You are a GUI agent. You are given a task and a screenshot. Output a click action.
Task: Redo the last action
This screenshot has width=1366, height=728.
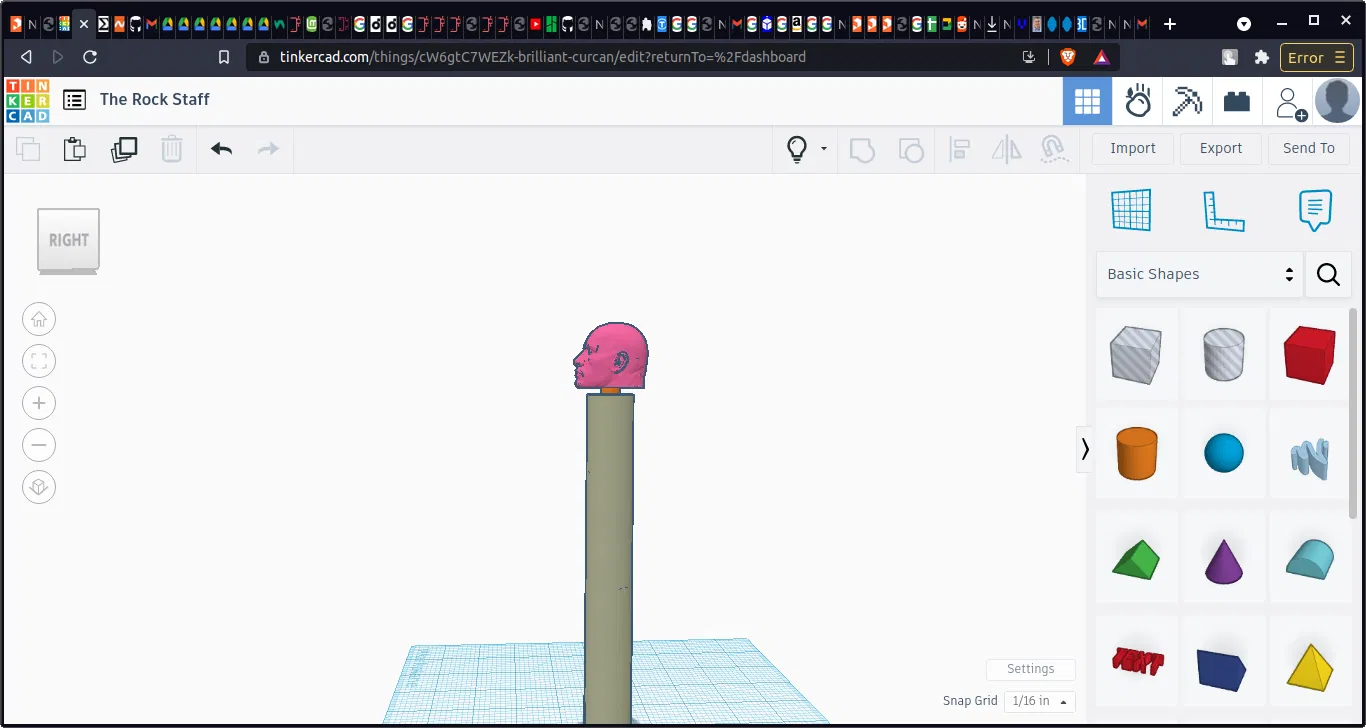[268, 149]
